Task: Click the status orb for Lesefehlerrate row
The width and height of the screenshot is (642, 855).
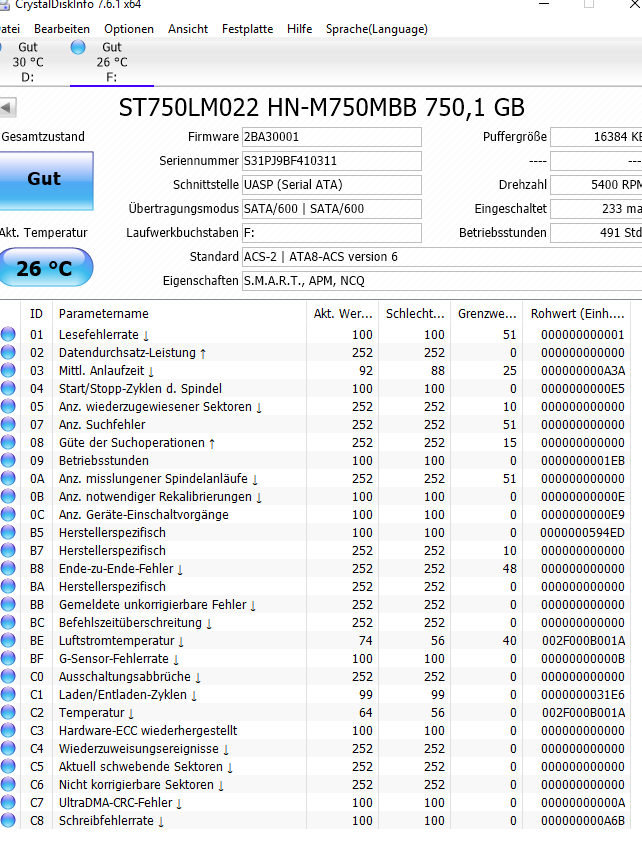Action: click(x=8, y=334)
